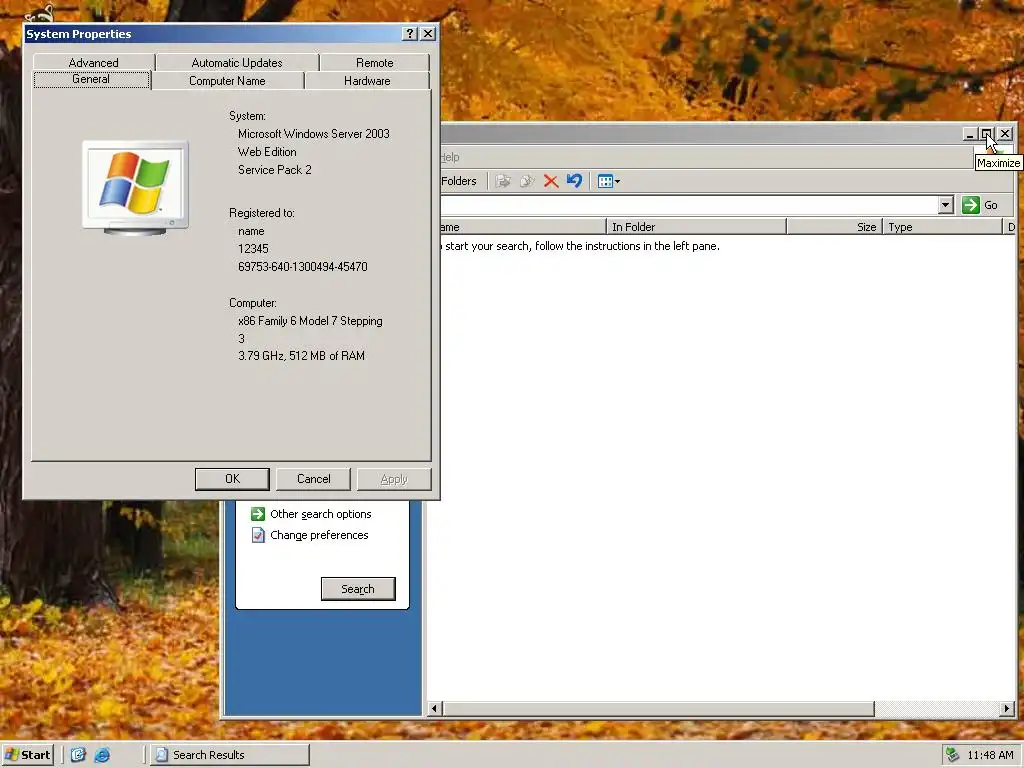The height and width of the screenshot is (768, 1024).
Task: Close the System Properties dialog
Action: tap(428, 34)
